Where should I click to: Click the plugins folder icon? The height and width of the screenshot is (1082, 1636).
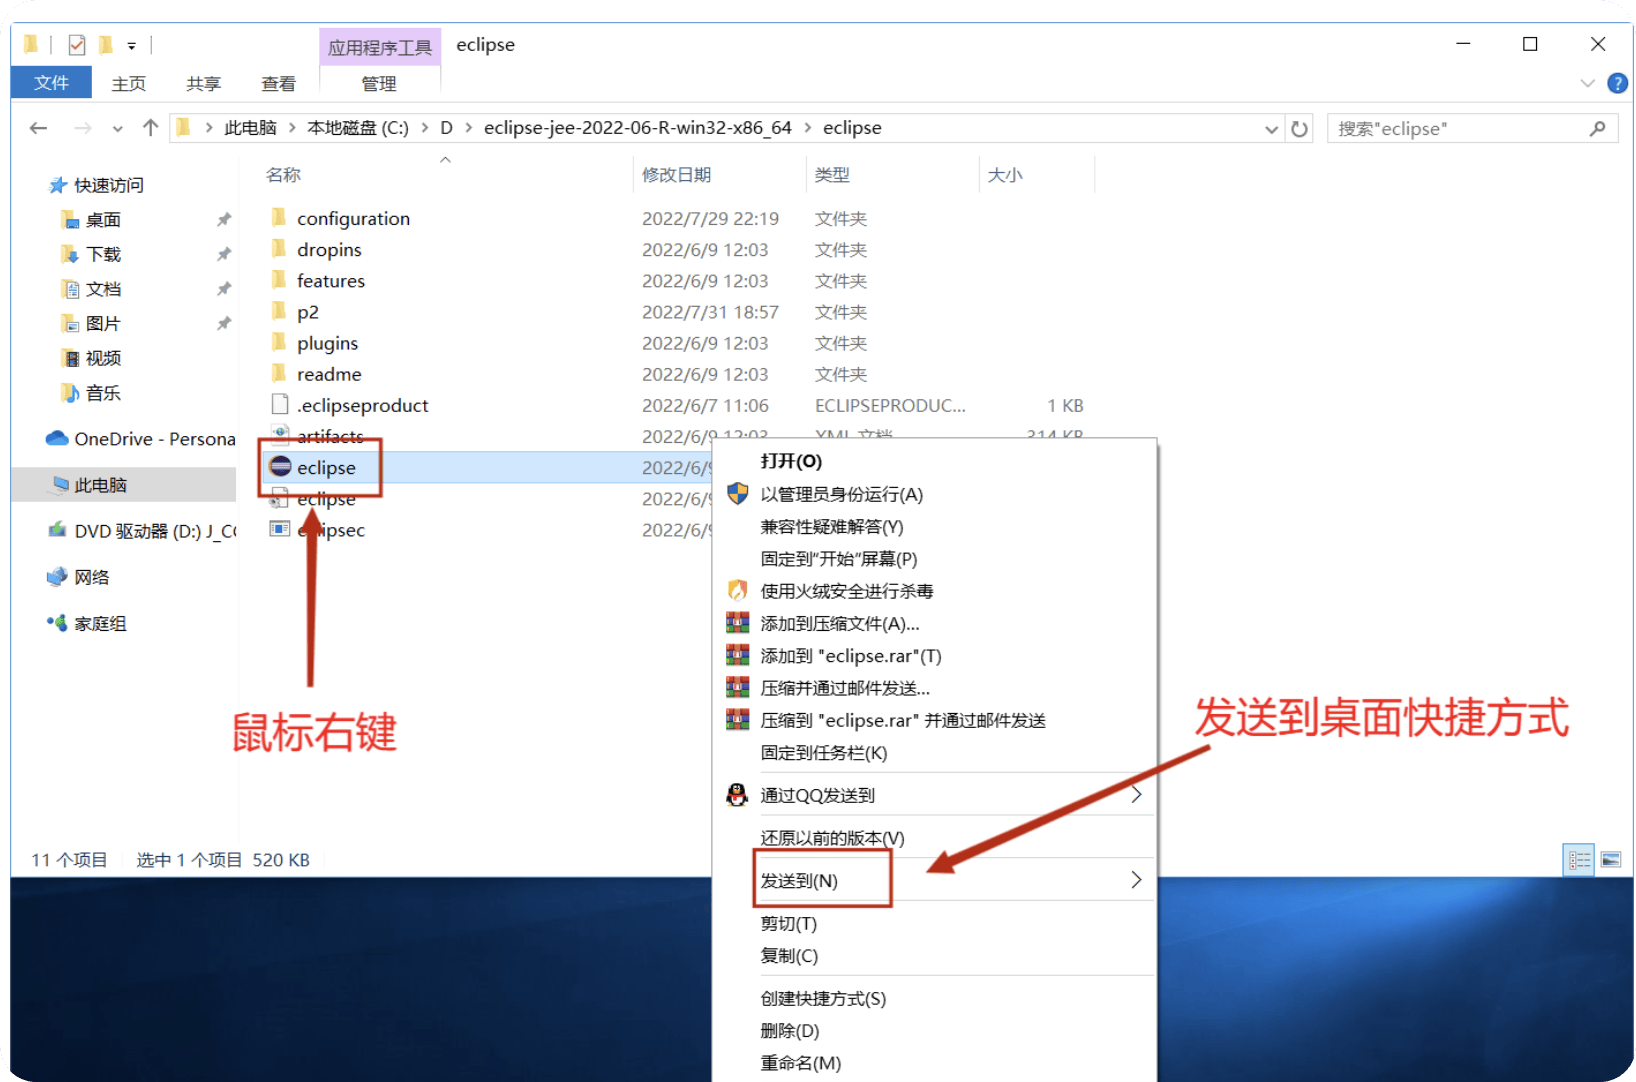pos(279,342)
